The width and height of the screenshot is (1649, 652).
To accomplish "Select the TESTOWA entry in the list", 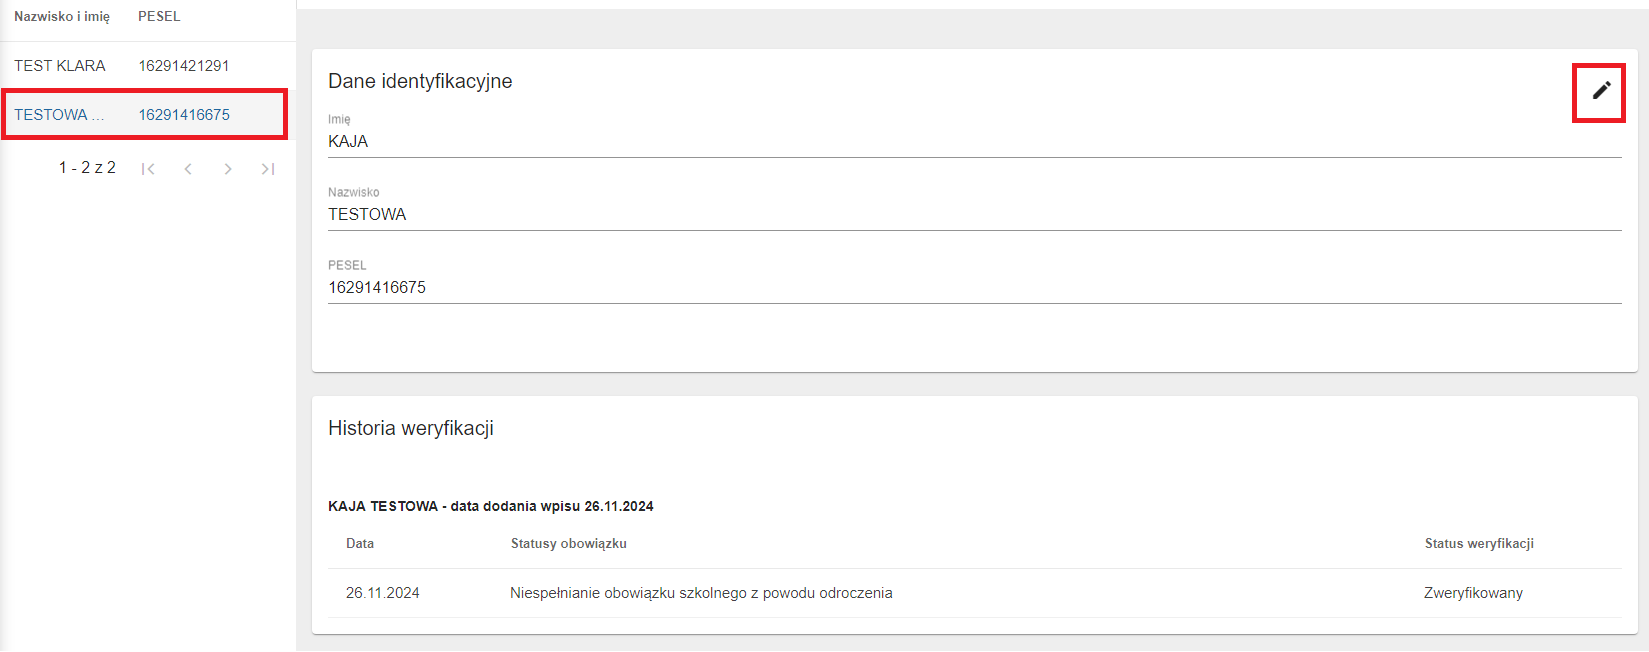I will tap(58, 115).
